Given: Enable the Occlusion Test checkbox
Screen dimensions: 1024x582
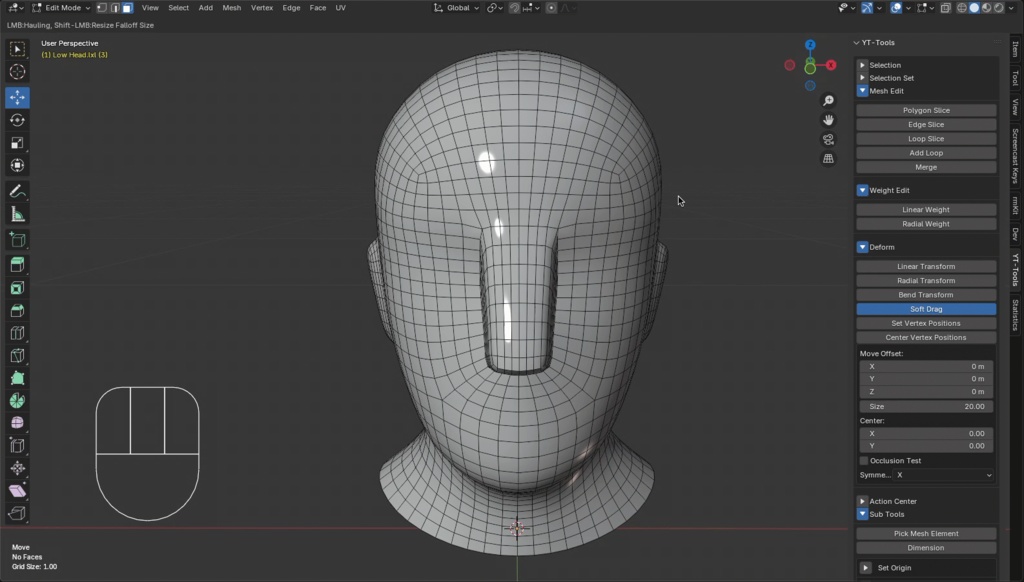Looking at the screenshot, I should point(863,460).
